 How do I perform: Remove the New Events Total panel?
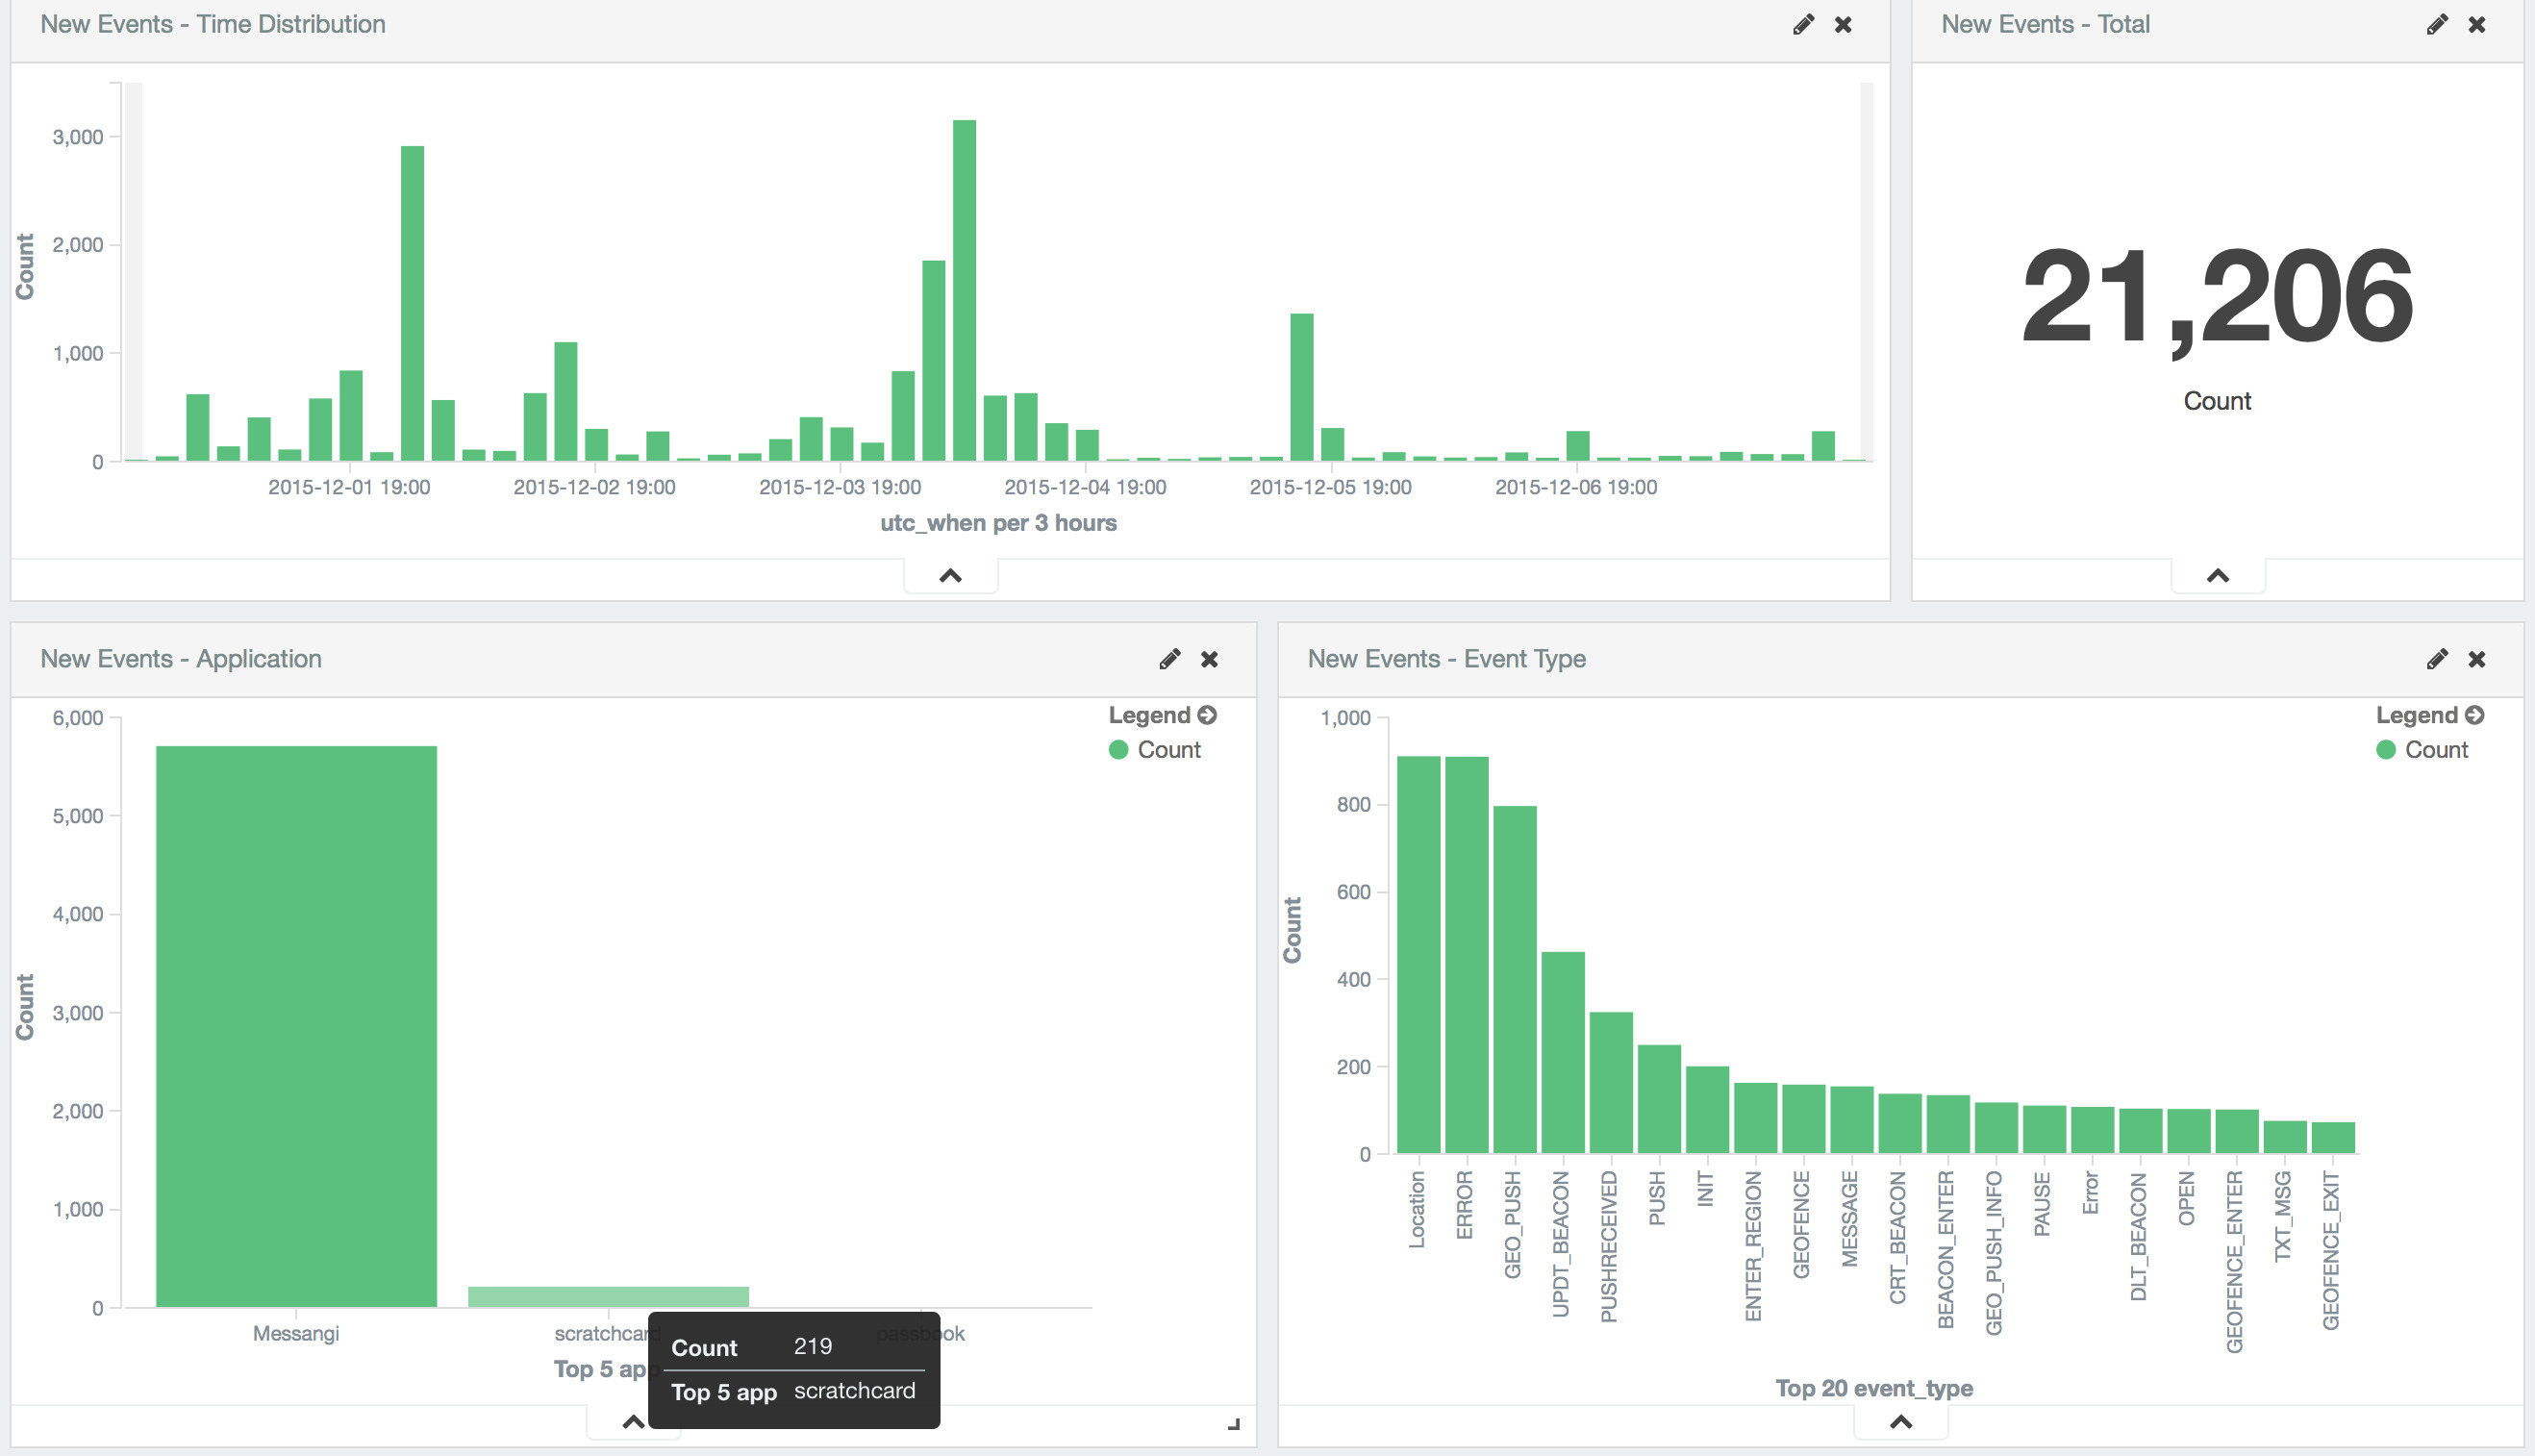click(2477, 24)
